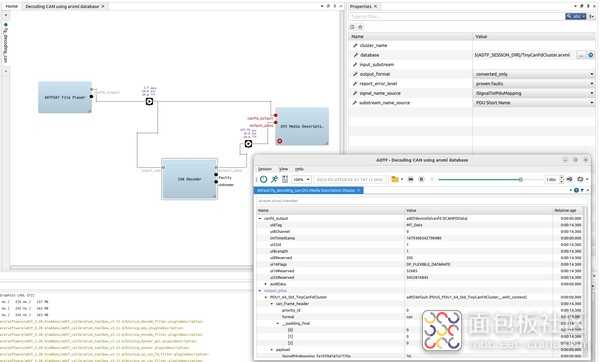
Task: Click the sample stream icon near the DDL block
Action: (248, 143)
